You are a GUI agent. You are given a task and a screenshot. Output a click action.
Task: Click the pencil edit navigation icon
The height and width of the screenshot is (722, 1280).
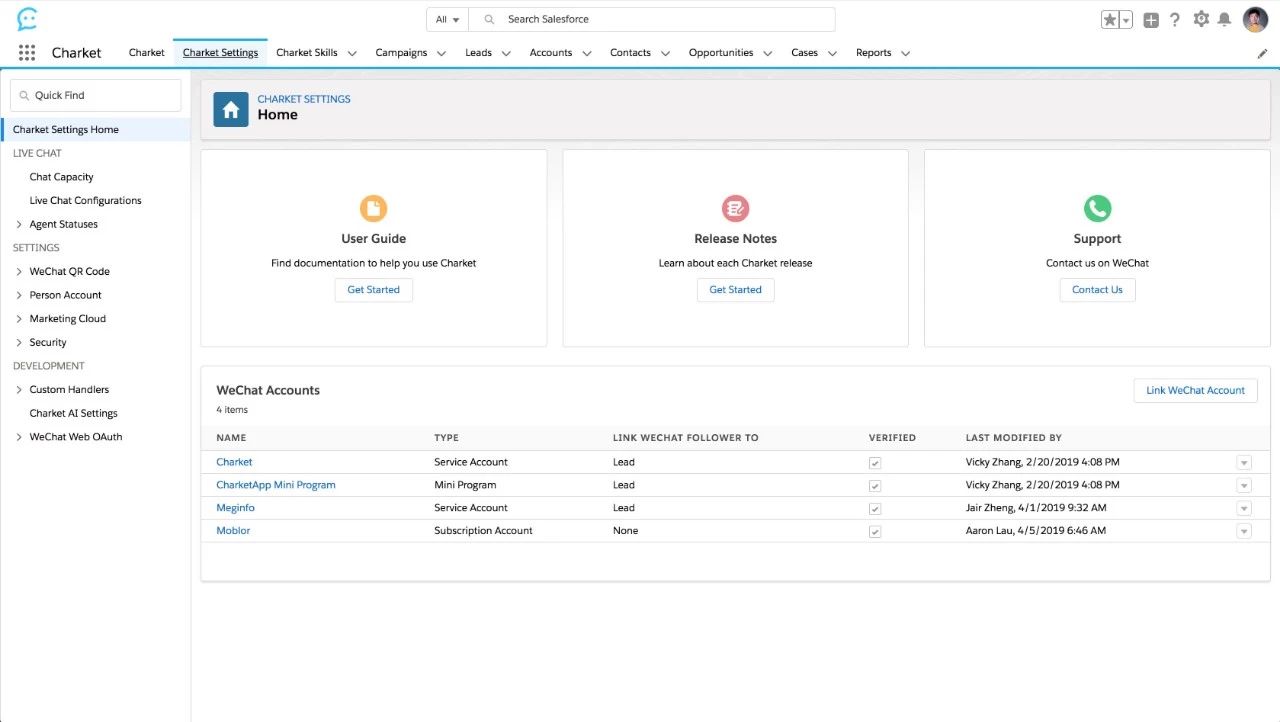(x=1262, y=54)
